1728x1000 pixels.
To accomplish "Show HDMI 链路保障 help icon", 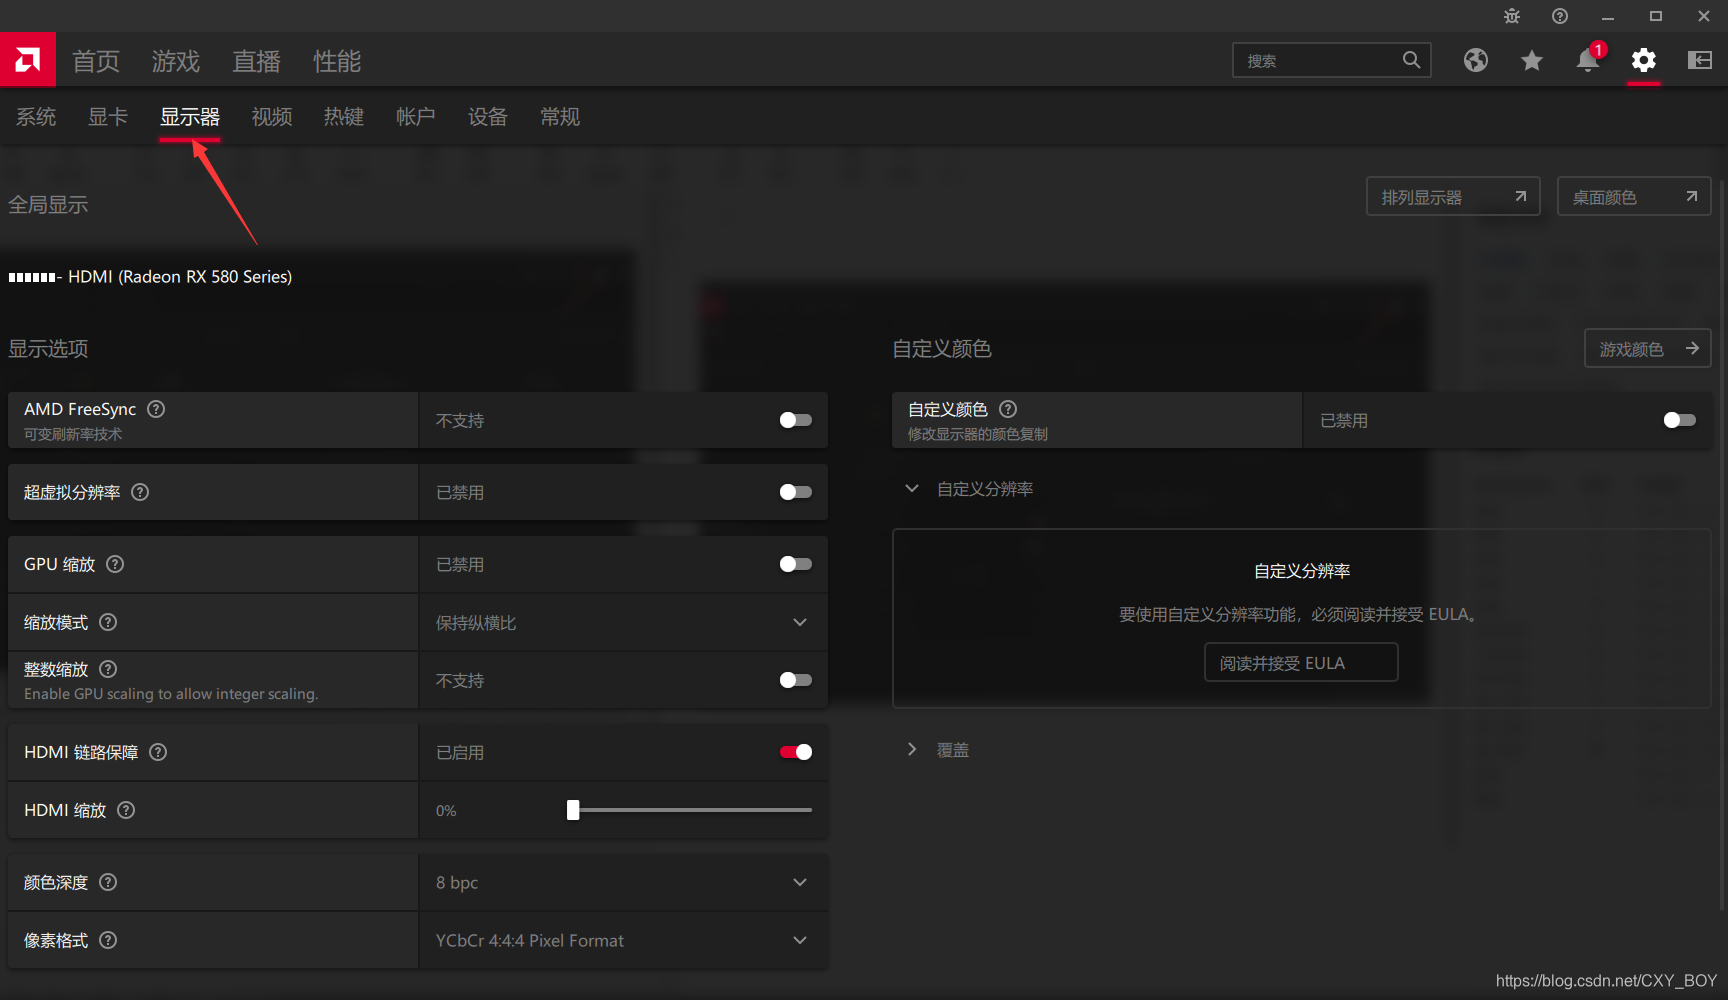I will pyautogui.click(x=158, y=752).
